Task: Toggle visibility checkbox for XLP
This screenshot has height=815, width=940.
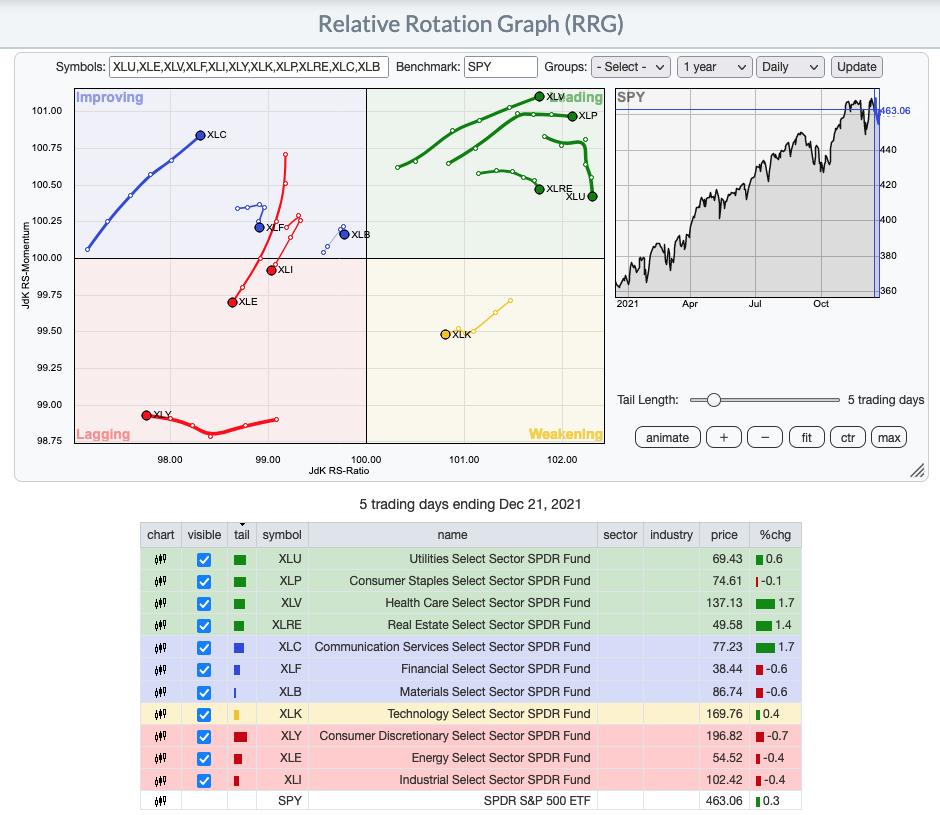Action: (204, 582)
